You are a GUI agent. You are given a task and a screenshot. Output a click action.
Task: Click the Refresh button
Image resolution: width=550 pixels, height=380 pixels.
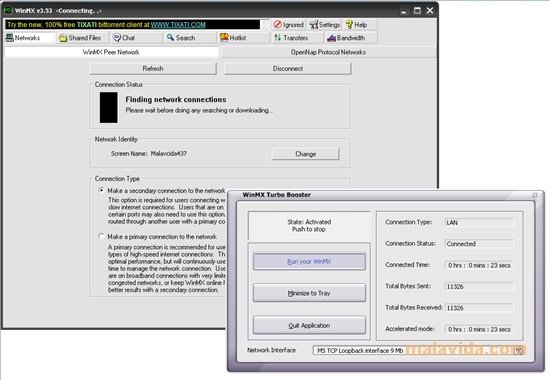pyautogui.click(x=153, y=68)
